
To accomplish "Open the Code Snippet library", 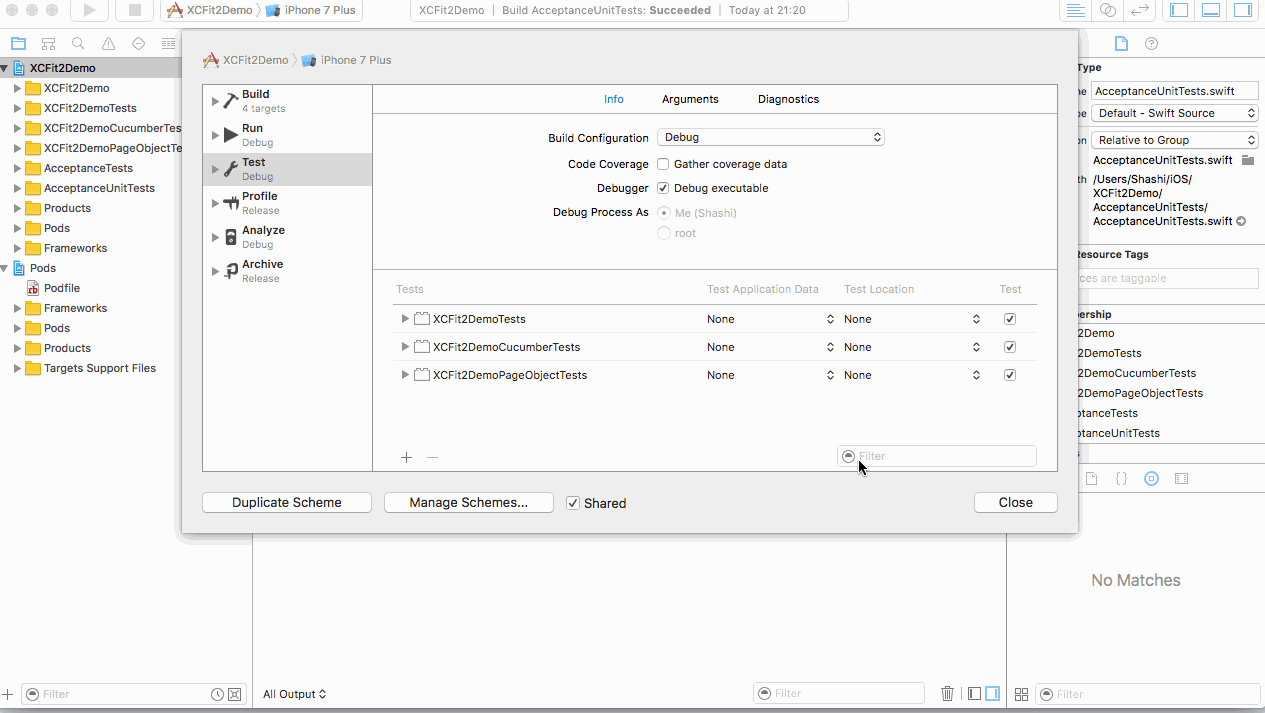I will click(x=1121, y=479).
